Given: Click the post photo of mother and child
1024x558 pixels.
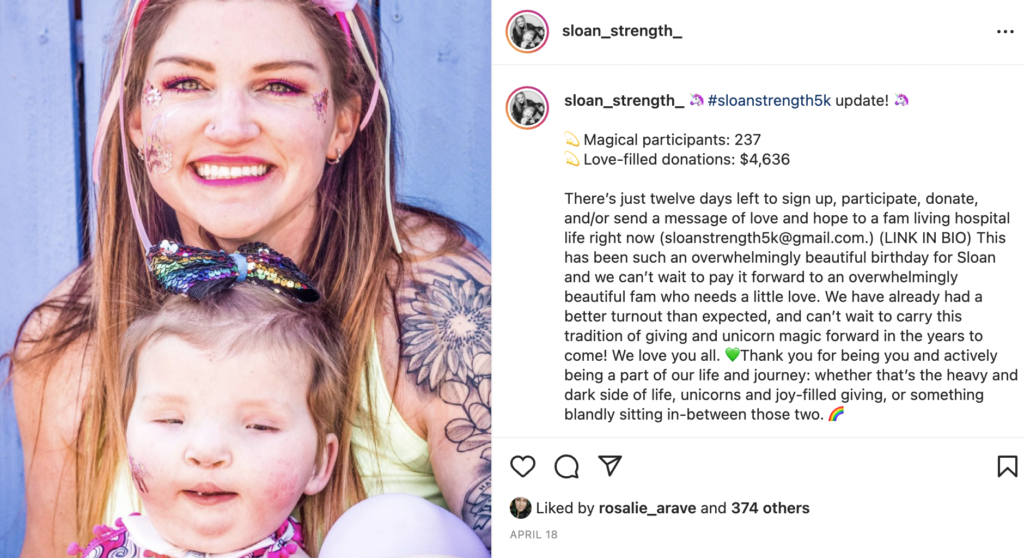Looking at the screenshot, I should click(x=246, y=279).
